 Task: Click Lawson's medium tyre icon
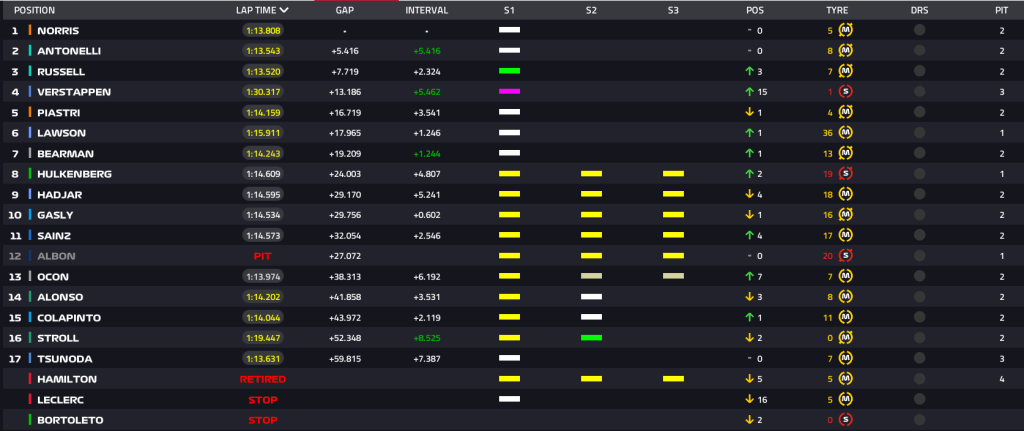tap(846, 133)
